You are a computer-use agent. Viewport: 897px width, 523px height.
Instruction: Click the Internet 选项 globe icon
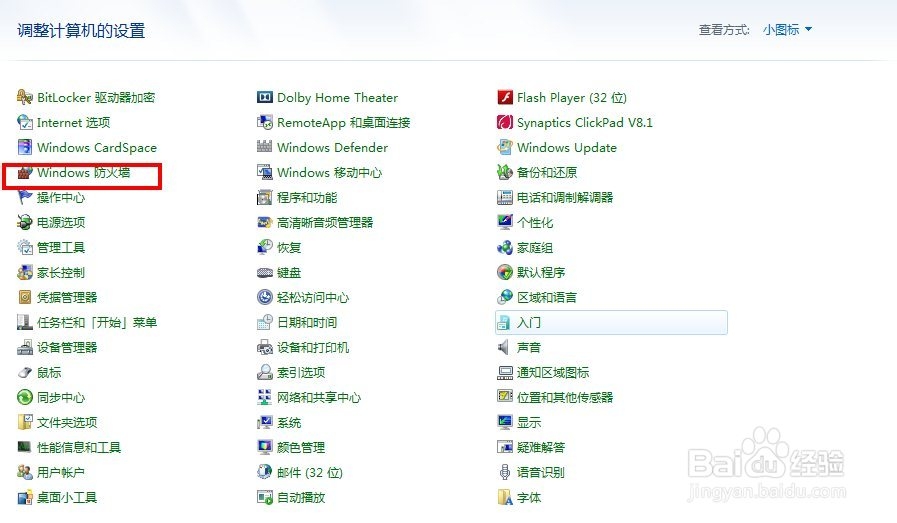(x=25, y=122)
